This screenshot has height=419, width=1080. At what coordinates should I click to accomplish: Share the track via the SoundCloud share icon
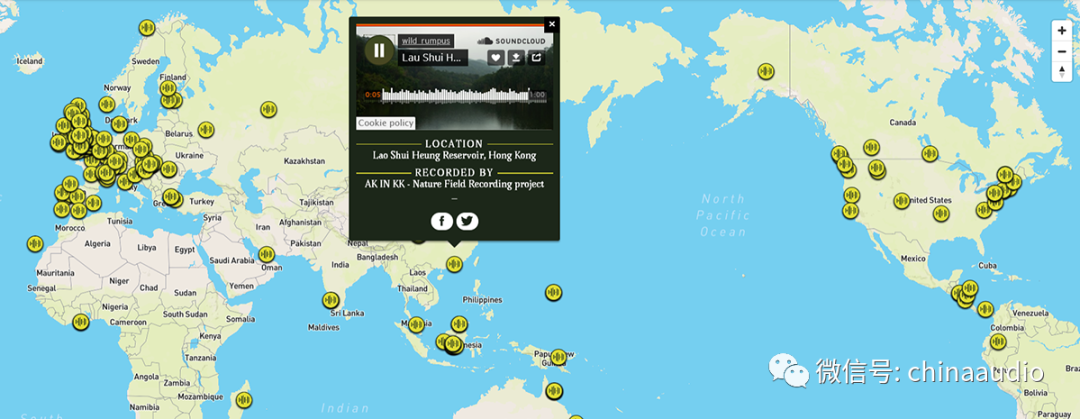(536, 57)
